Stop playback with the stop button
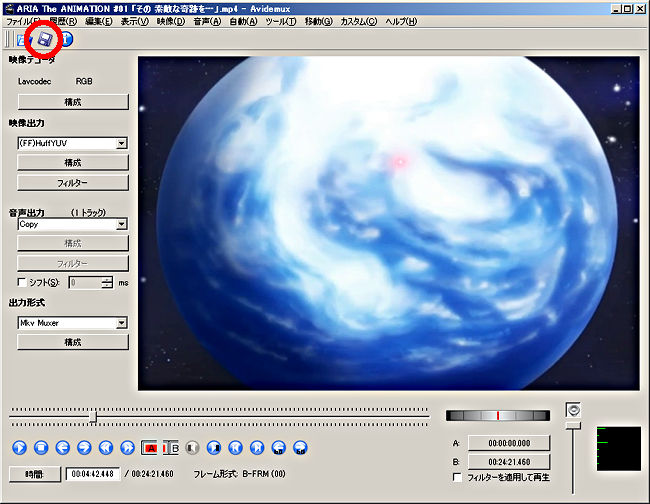The width and height of the screenshot is (650, 504). pyautogui.click(x=41, y=448)
